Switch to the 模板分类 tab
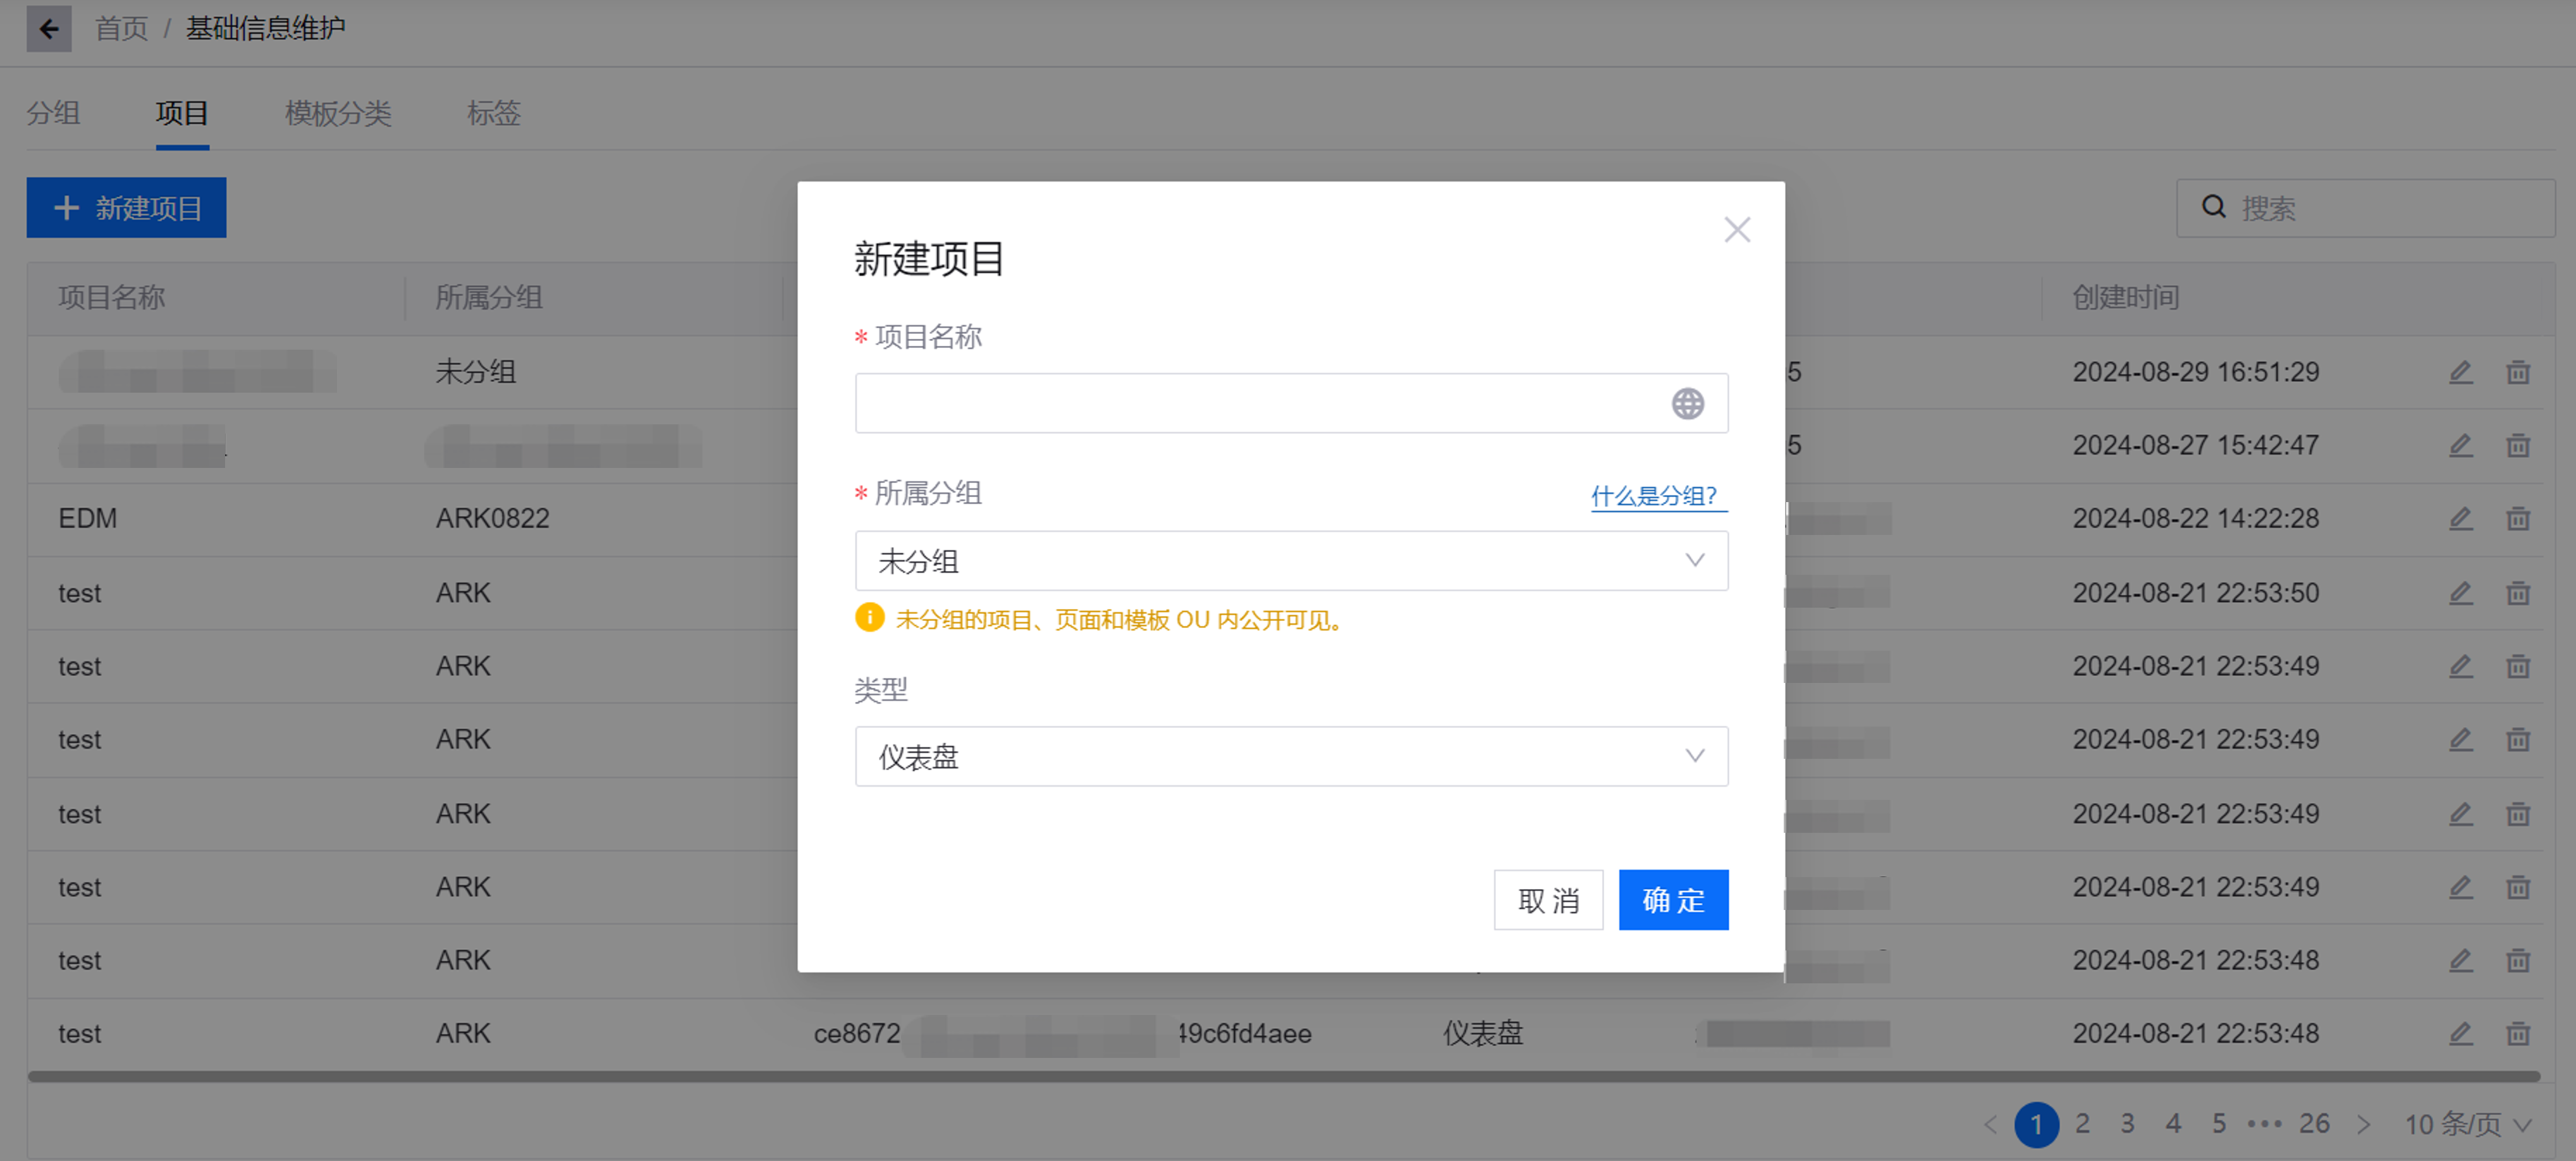The width and height of the screenshot is (2576, 1161). [x=338, y=113]
